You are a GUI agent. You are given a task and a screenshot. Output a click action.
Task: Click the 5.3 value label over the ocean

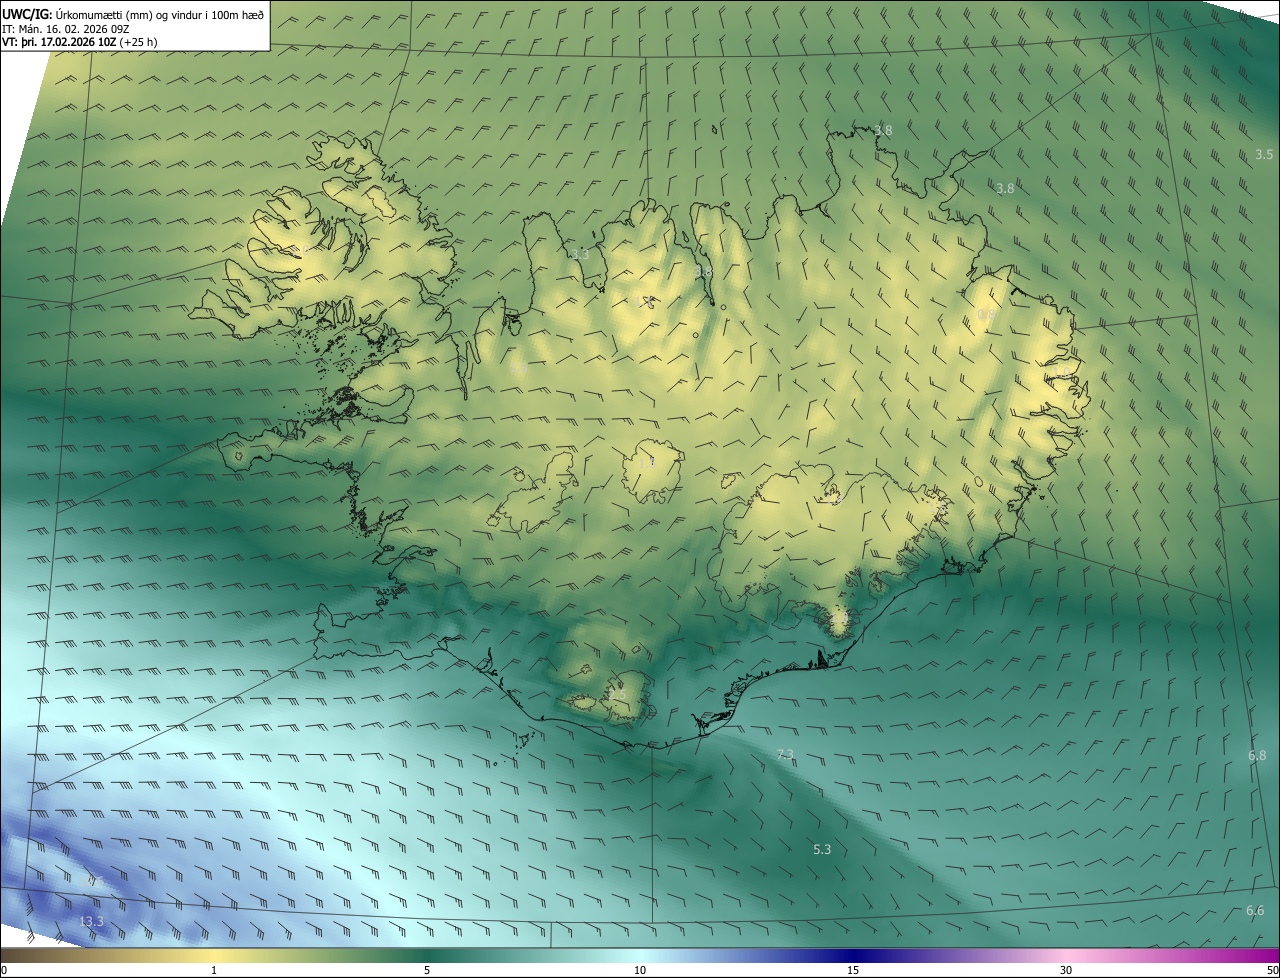[x=822, y=849]
